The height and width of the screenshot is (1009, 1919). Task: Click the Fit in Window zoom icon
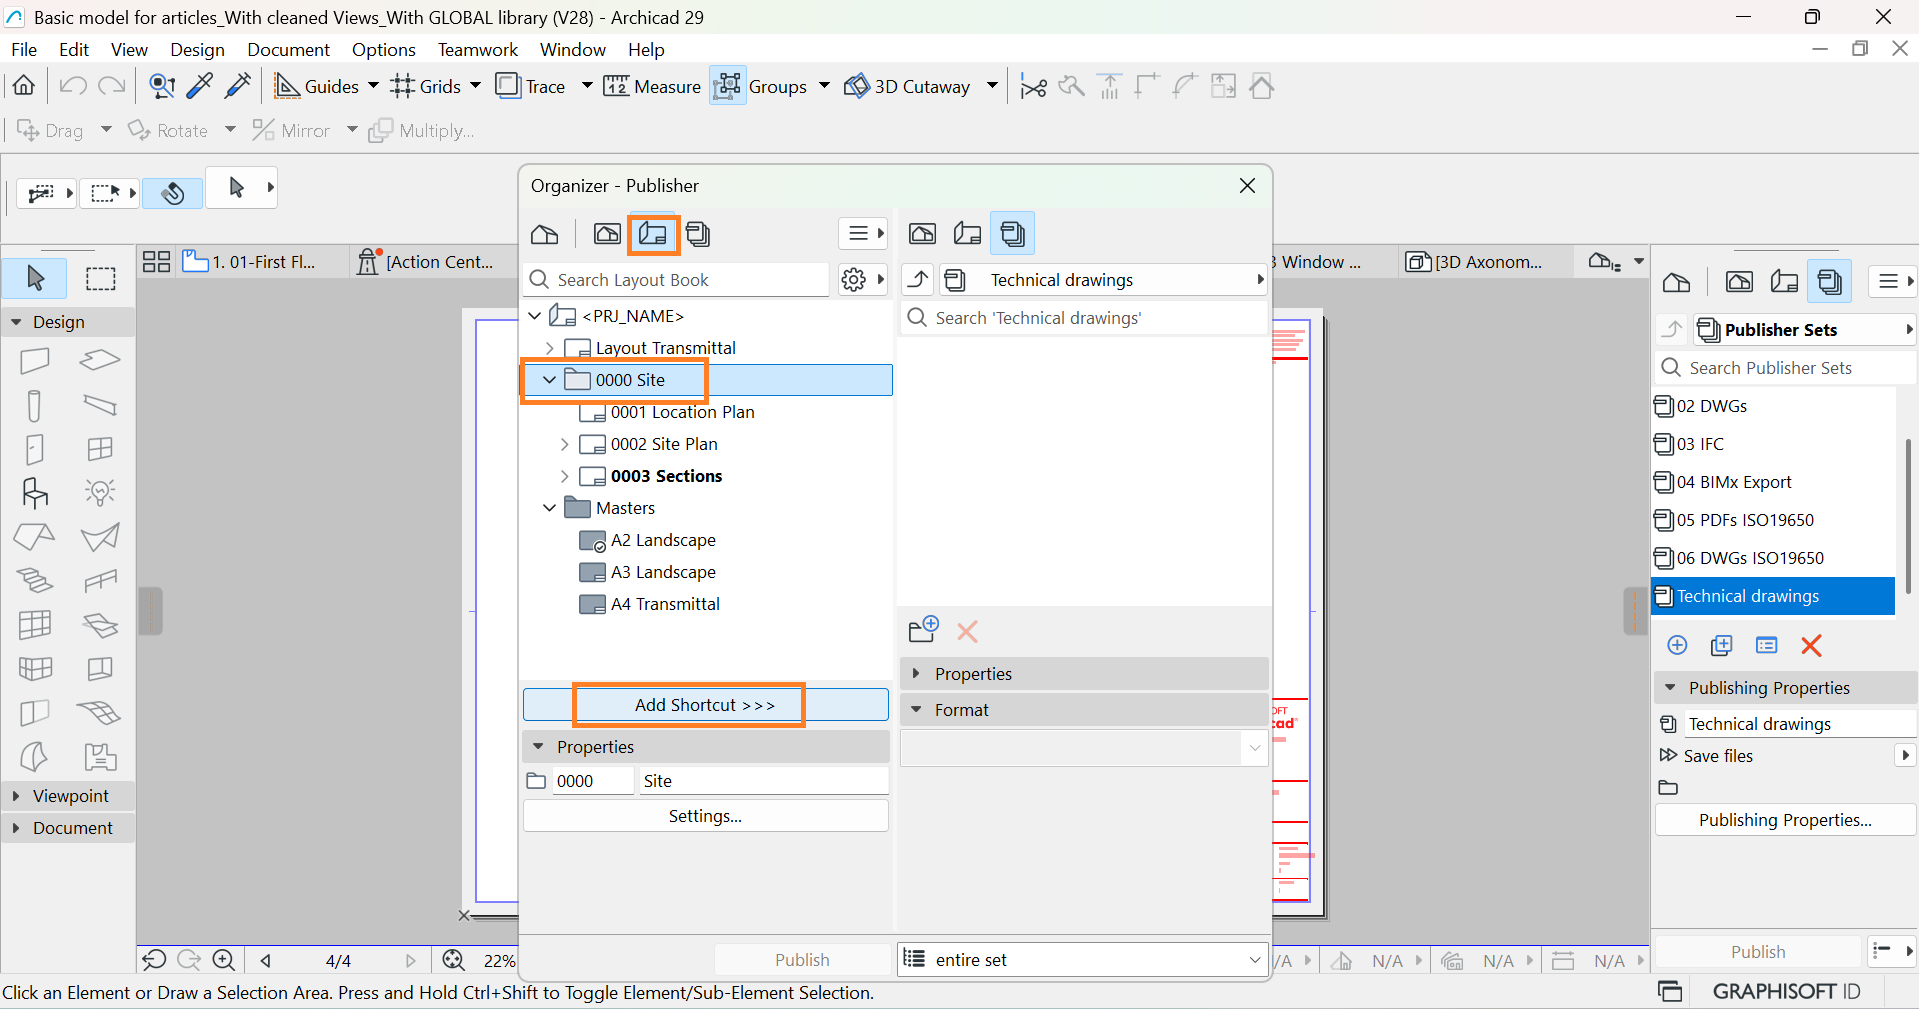coord(454,960)
